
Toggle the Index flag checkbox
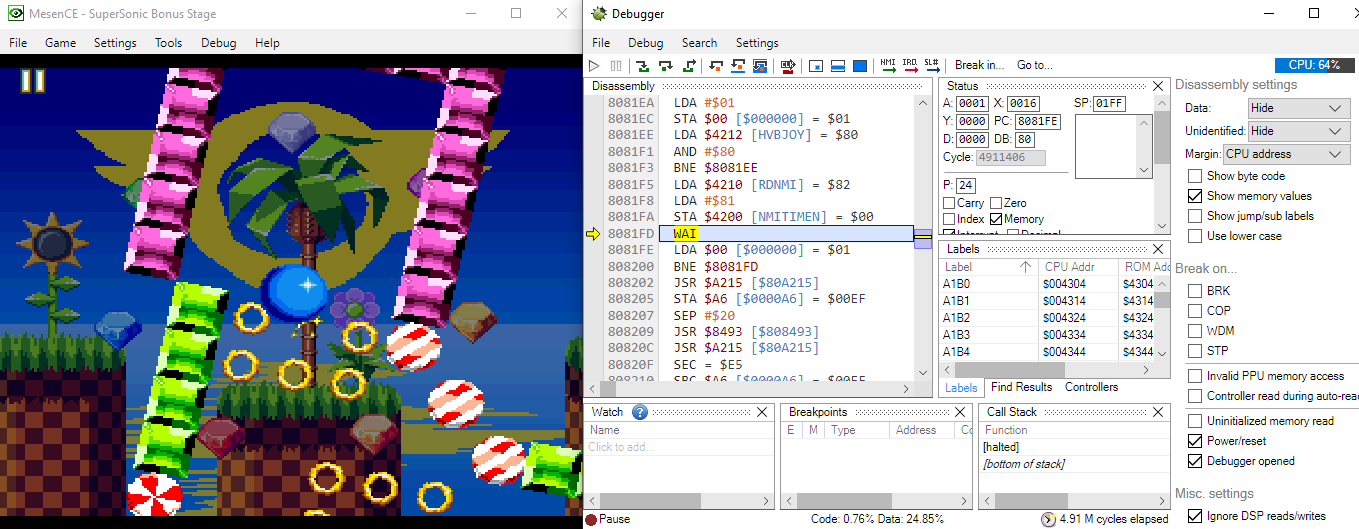click(x=949, y=219)
